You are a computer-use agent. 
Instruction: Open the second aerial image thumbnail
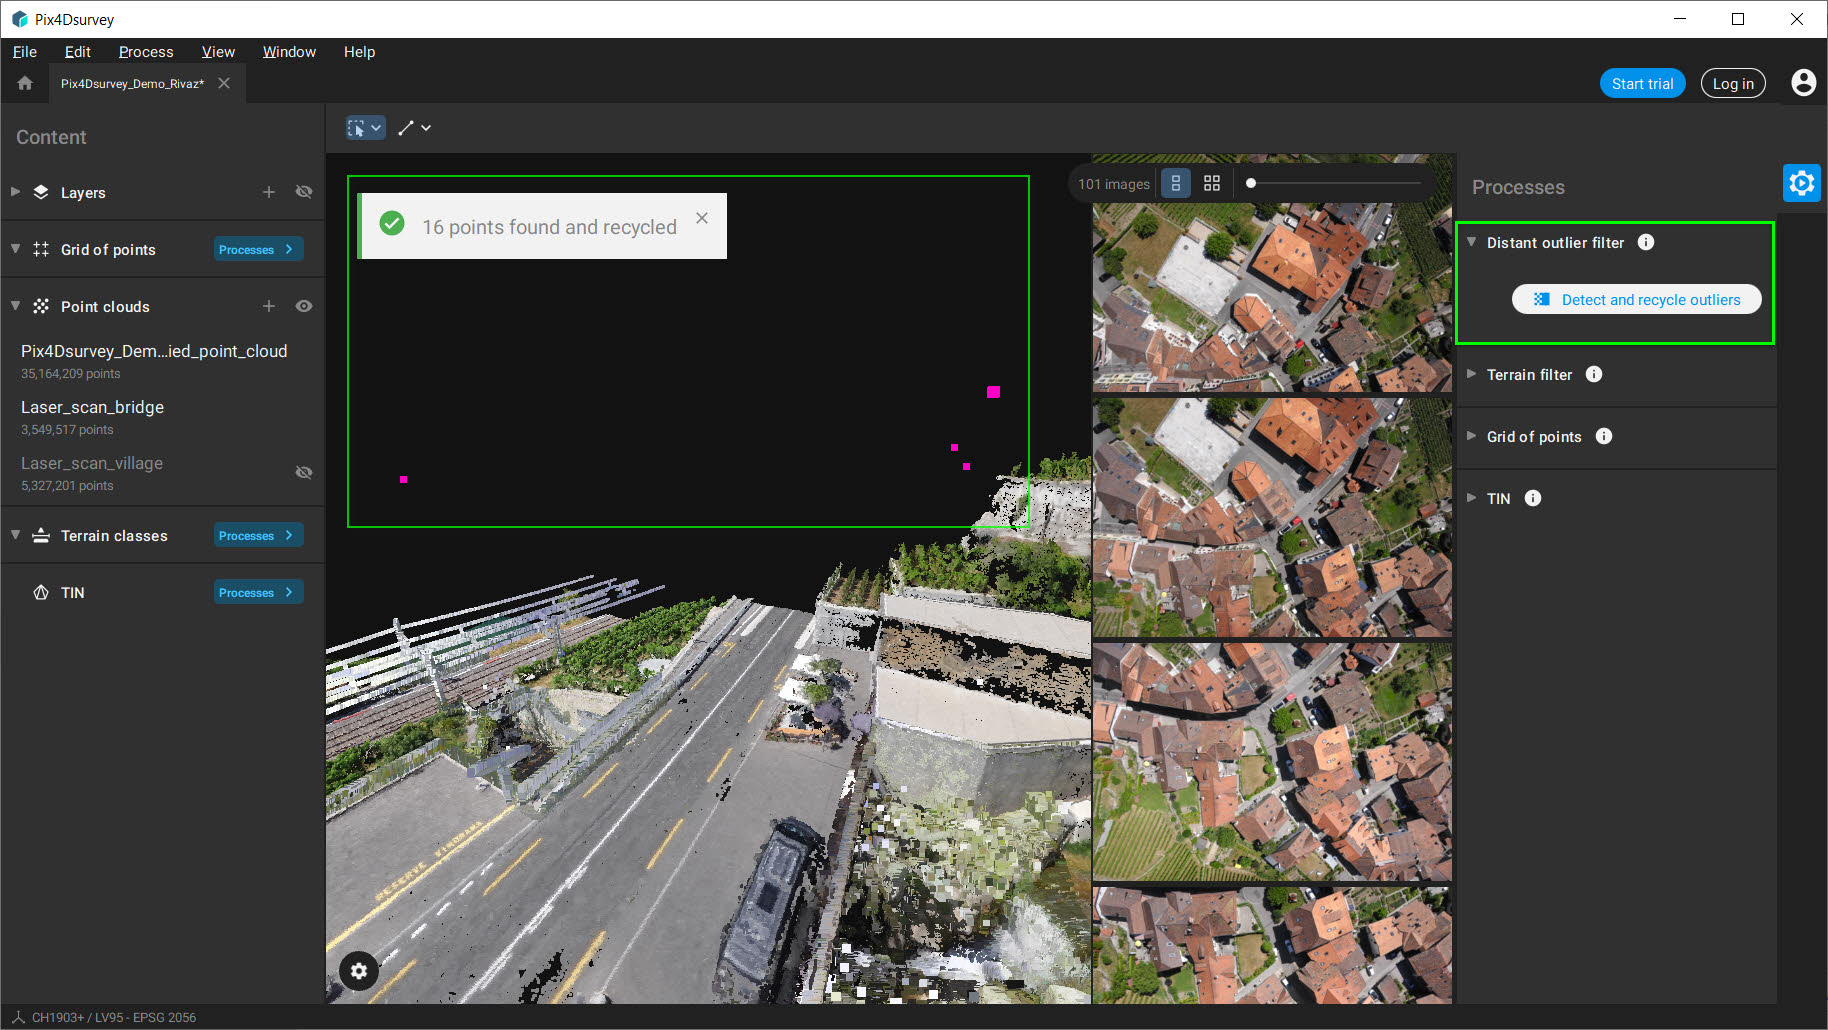tap(1272, 517)
